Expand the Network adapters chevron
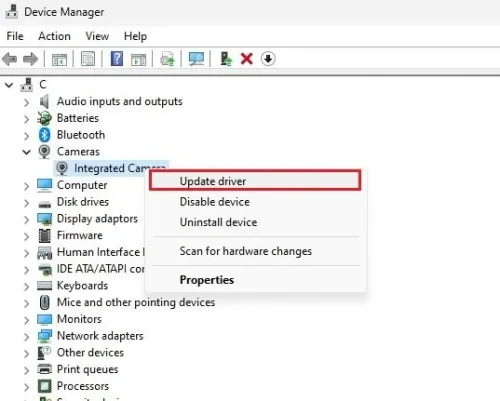 tap(27, 337)
